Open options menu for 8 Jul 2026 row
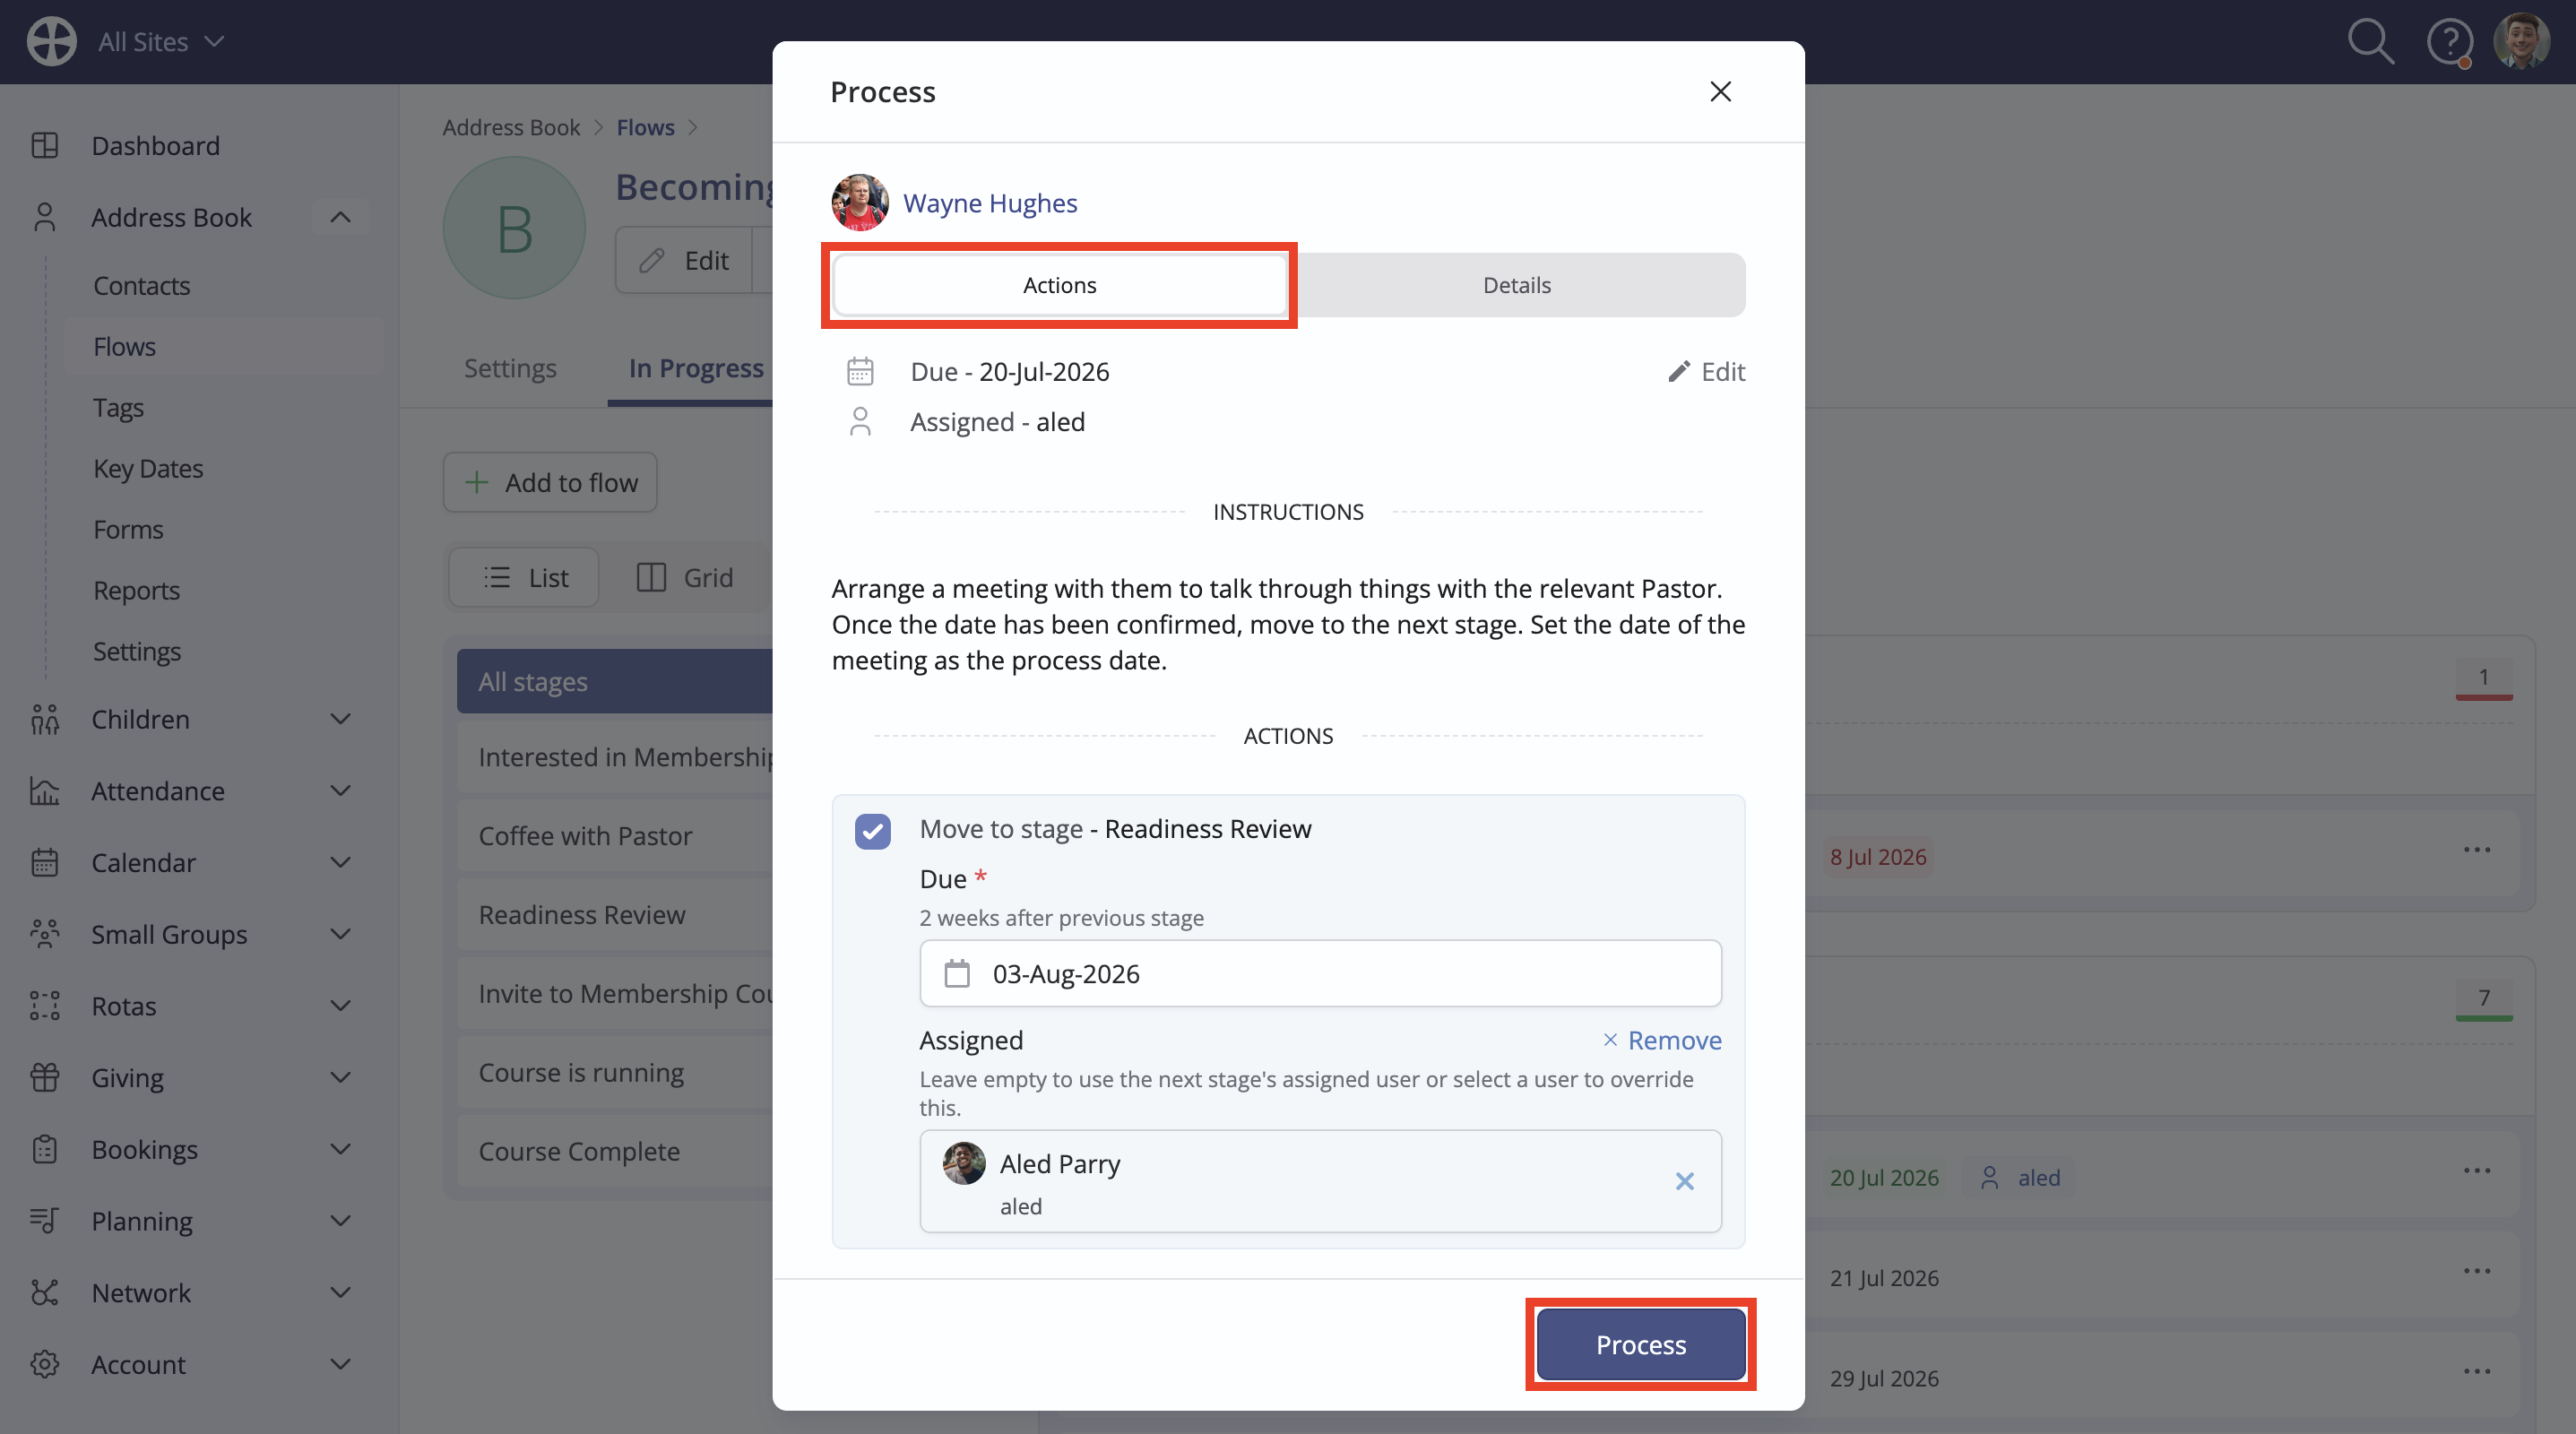 (2477, 850)
